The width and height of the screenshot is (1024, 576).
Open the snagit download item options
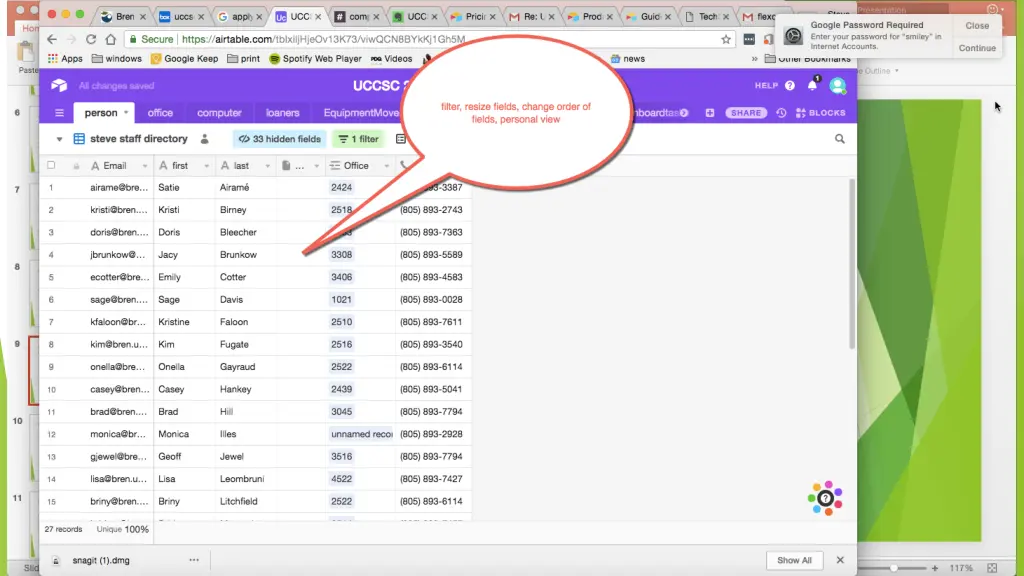pyautogui.click(x=194, y=560)
